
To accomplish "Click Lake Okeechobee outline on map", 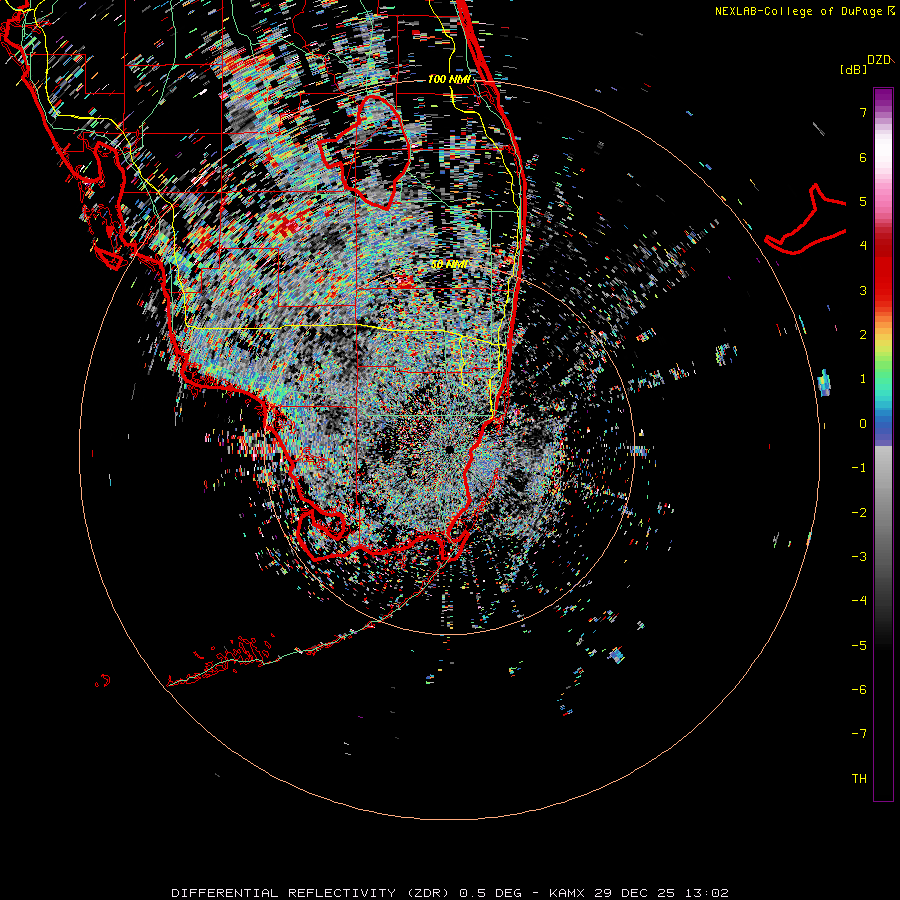I will [x=365, y=152].
